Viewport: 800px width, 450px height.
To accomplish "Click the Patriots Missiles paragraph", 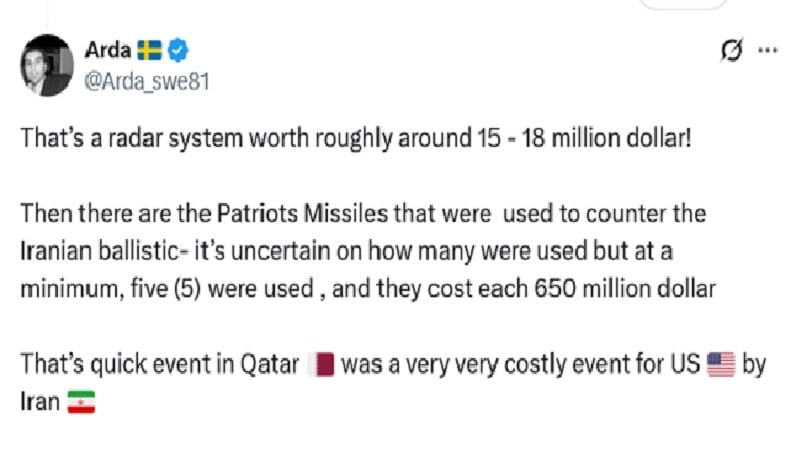I will (x=368, y=251).
